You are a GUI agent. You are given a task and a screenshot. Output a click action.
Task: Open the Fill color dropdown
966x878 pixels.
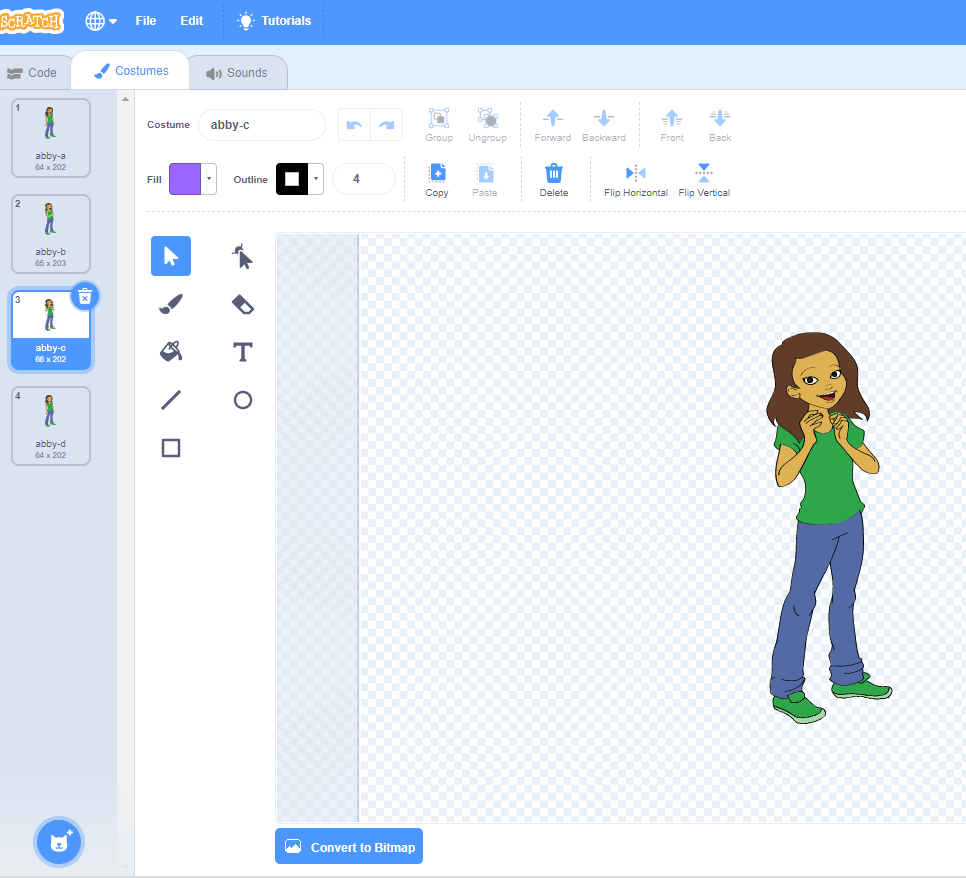point(209,179)
